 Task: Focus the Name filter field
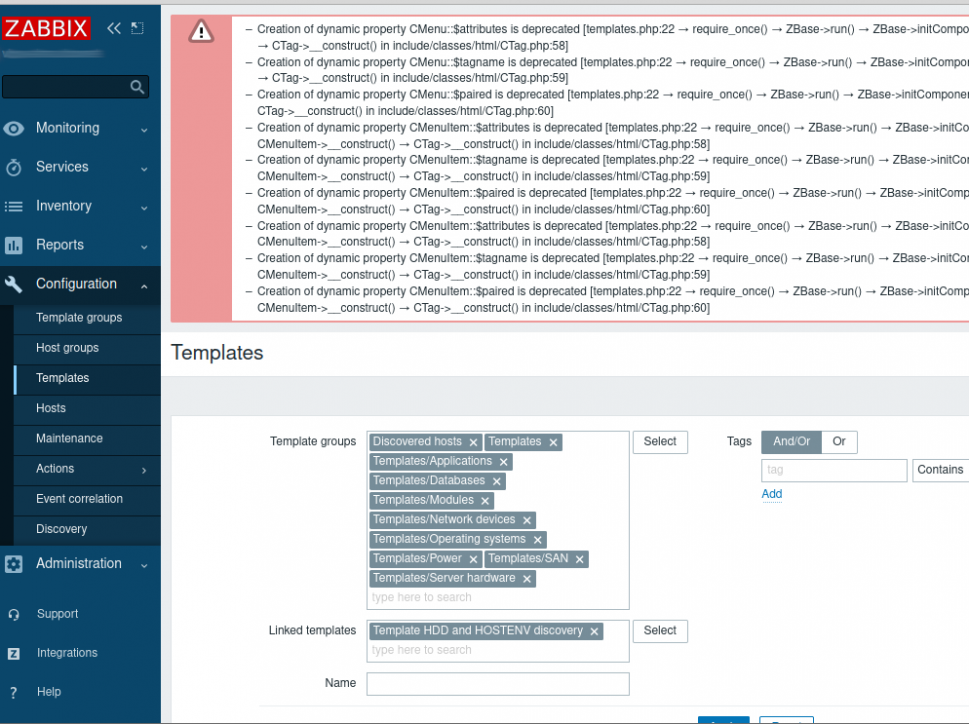point(498,684)
